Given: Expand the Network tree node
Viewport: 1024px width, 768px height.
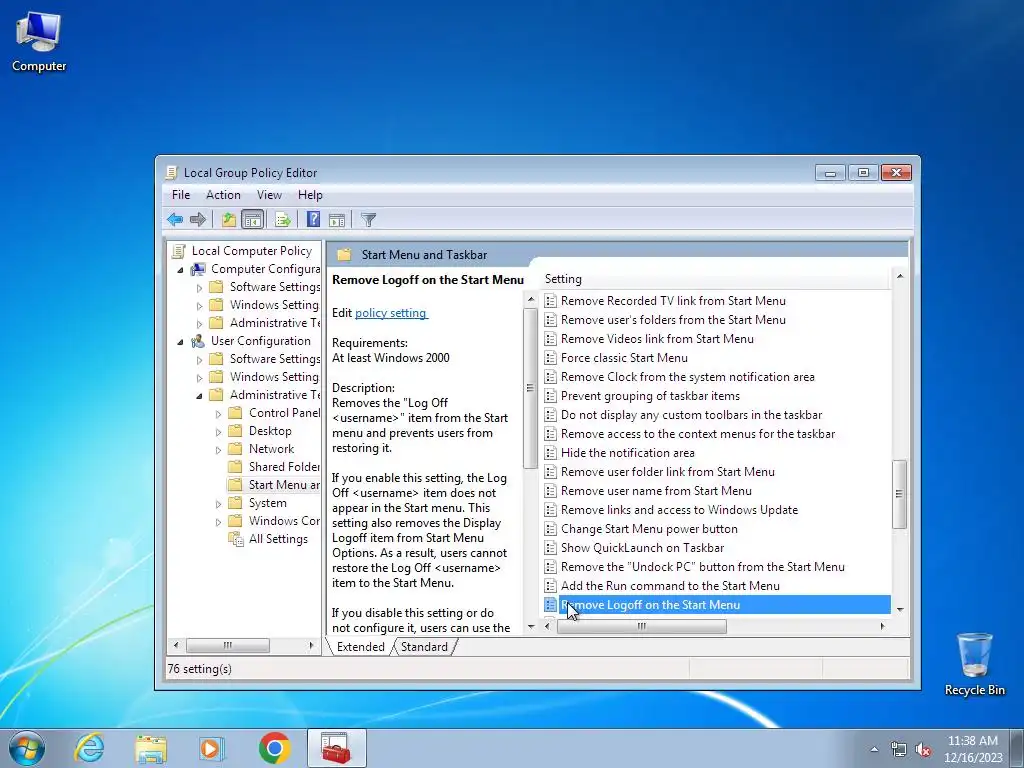Looking at the screenshot, I should click(218, 449).
